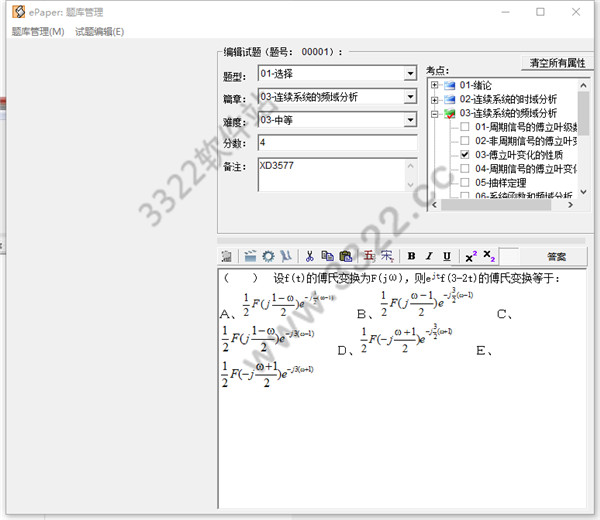The image size is (600, 520).
Task: Select 03-傅立叶变化的性质 tree label
Action: pos(519,155)
